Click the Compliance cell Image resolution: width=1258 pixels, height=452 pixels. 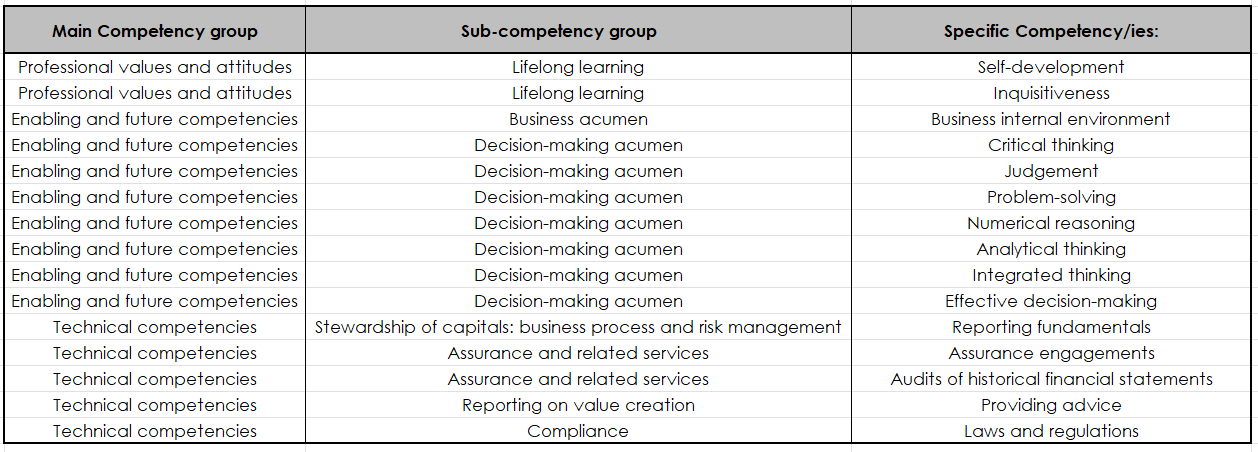[578, 431]
